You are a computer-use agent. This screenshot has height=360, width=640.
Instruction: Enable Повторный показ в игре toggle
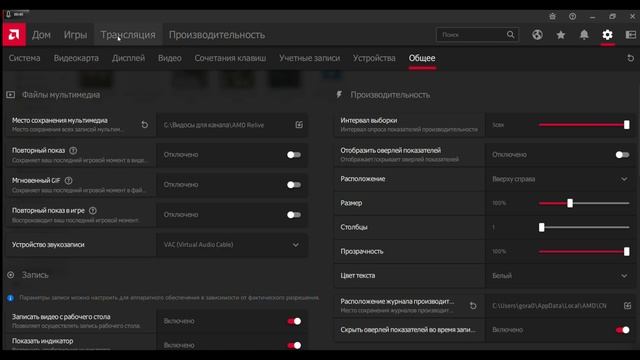click(294, 215)
